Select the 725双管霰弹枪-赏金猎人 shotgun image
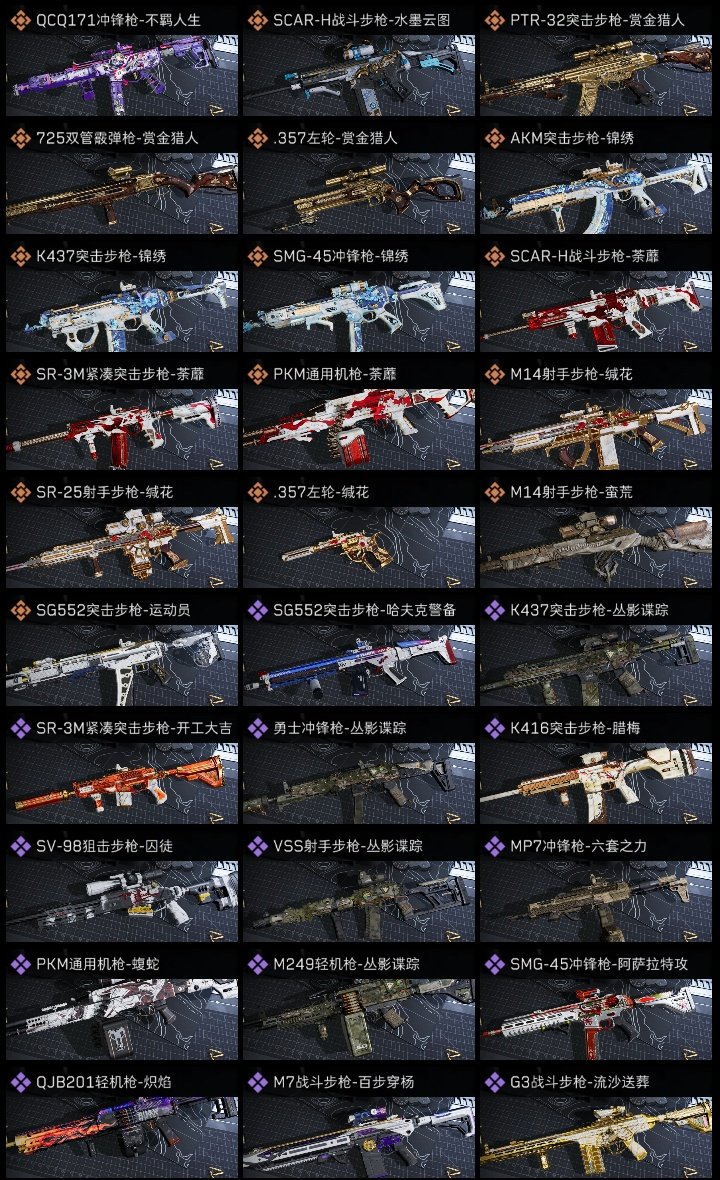This screenshot has width=720, height=1180. 122,193
